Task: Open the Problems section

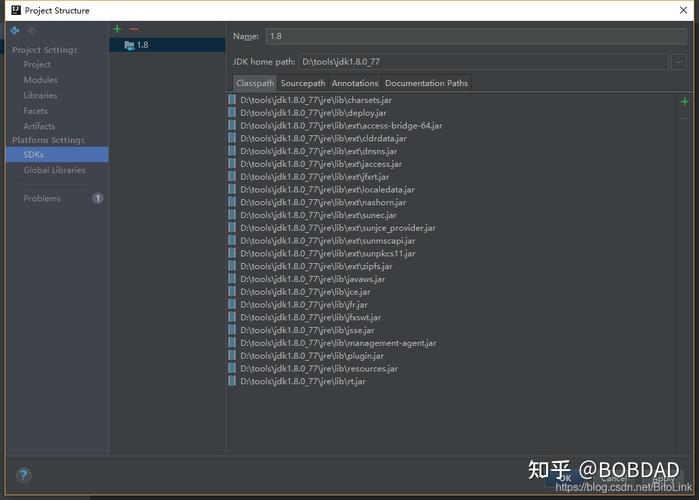Action: click(x=42, y=198)
